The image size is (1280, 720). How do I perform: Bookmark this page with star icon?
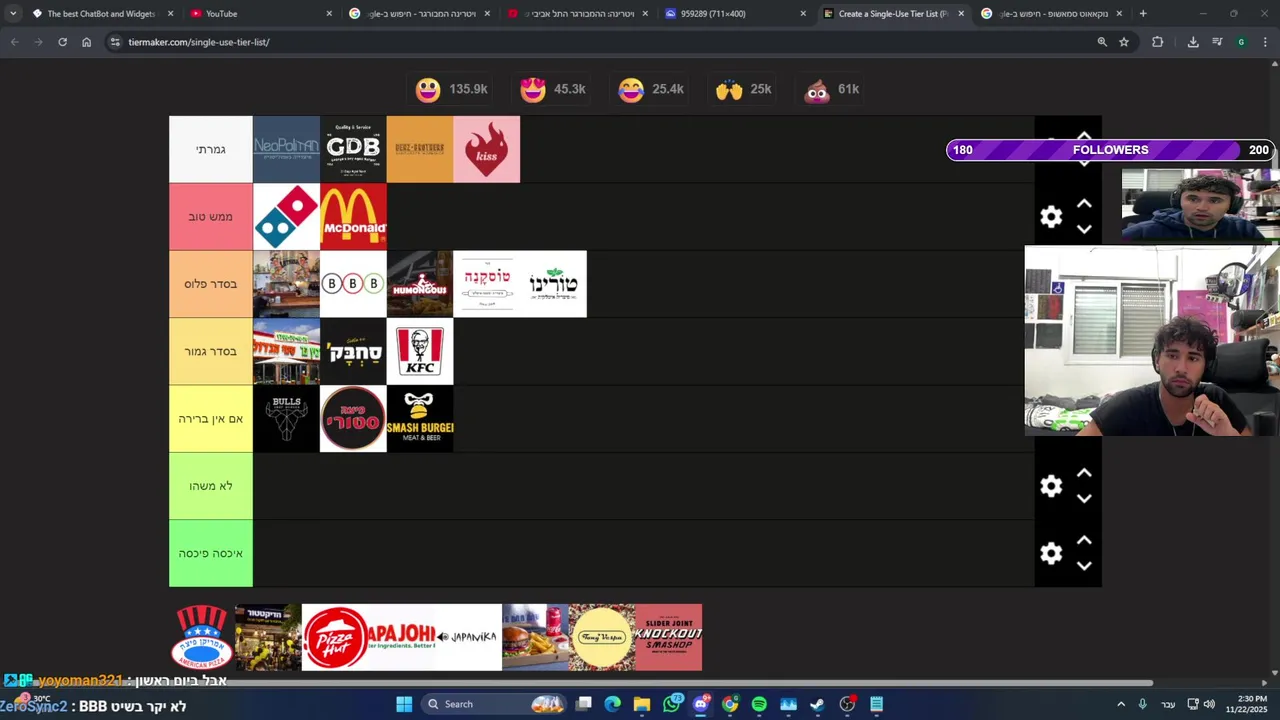pyautogui.click(x=1124, y=42)
